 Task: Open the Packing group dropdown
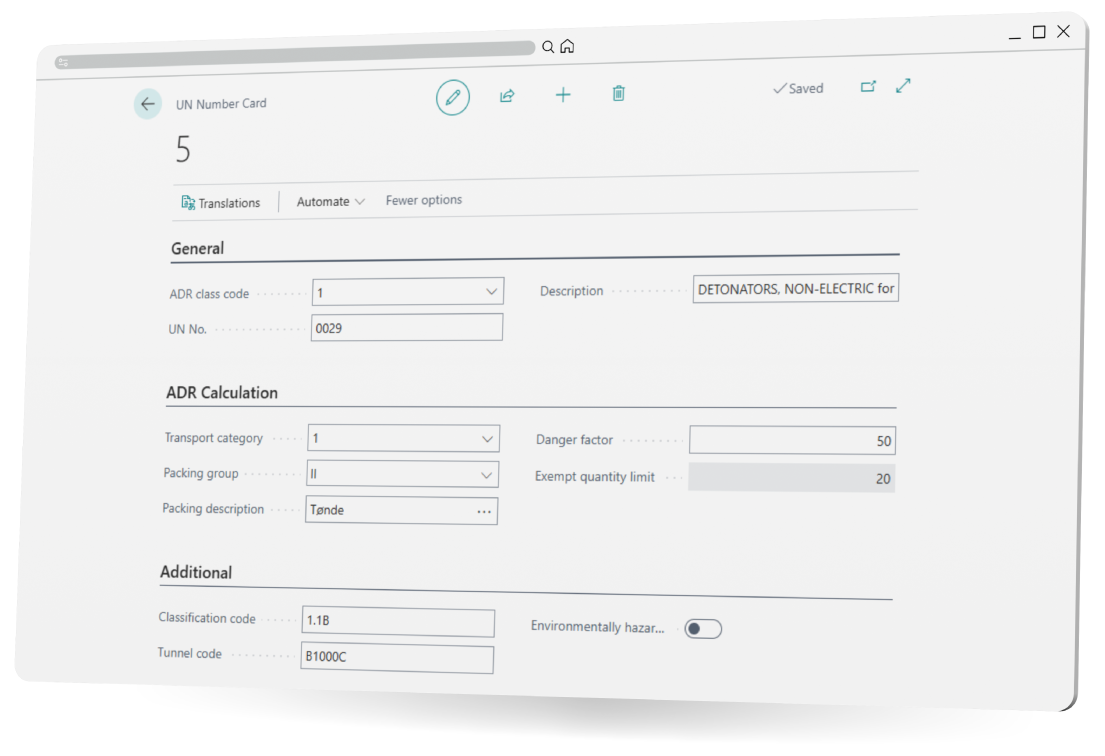(x=490, y=474)
